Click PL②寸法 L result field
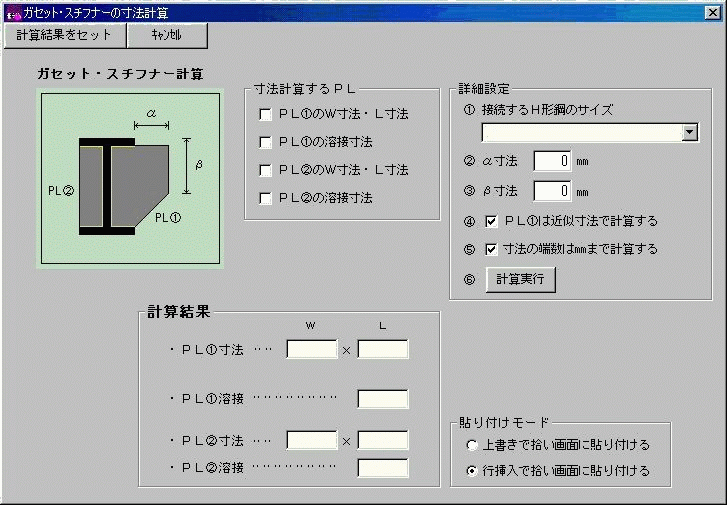This screenshot has height=505, width=727. point(383,440)
